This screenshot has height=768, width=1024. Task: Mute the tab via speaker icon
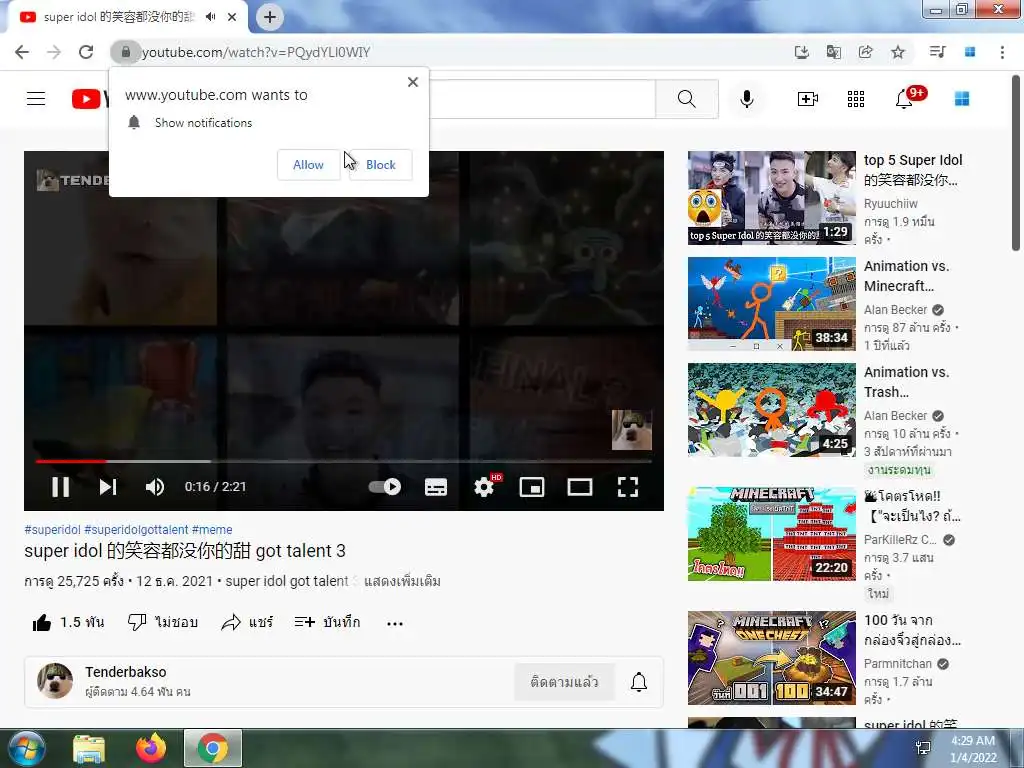(x=210, y=17)
